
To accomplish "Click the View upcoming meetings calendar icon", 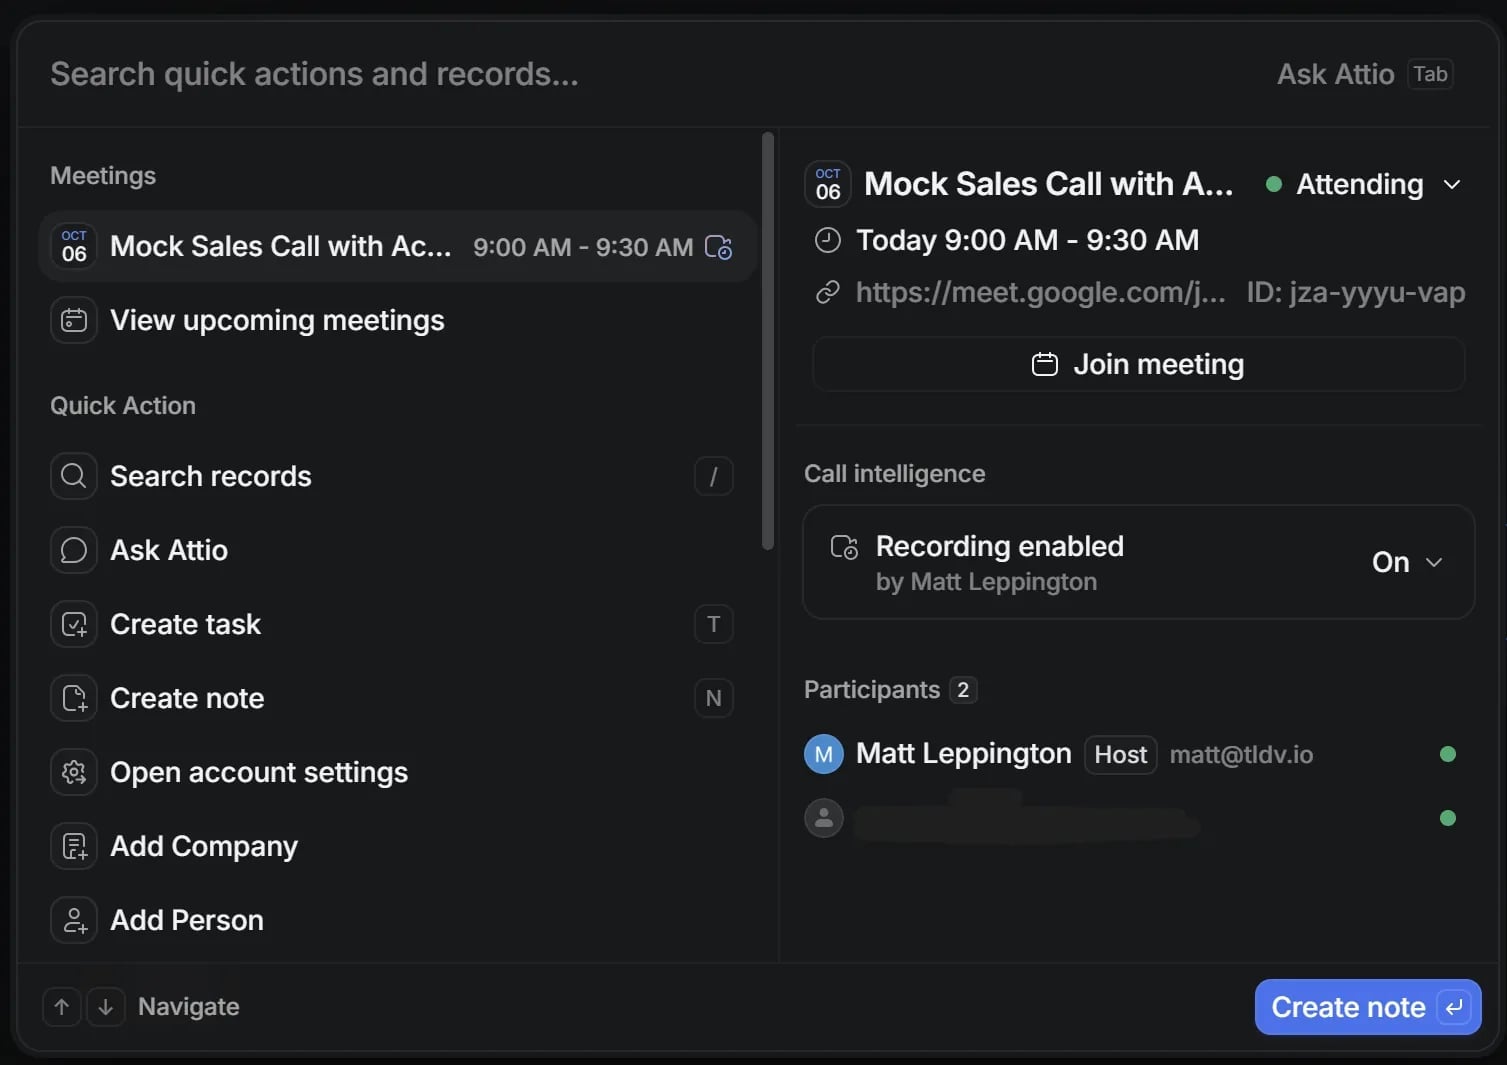I will tap(74, 320).
